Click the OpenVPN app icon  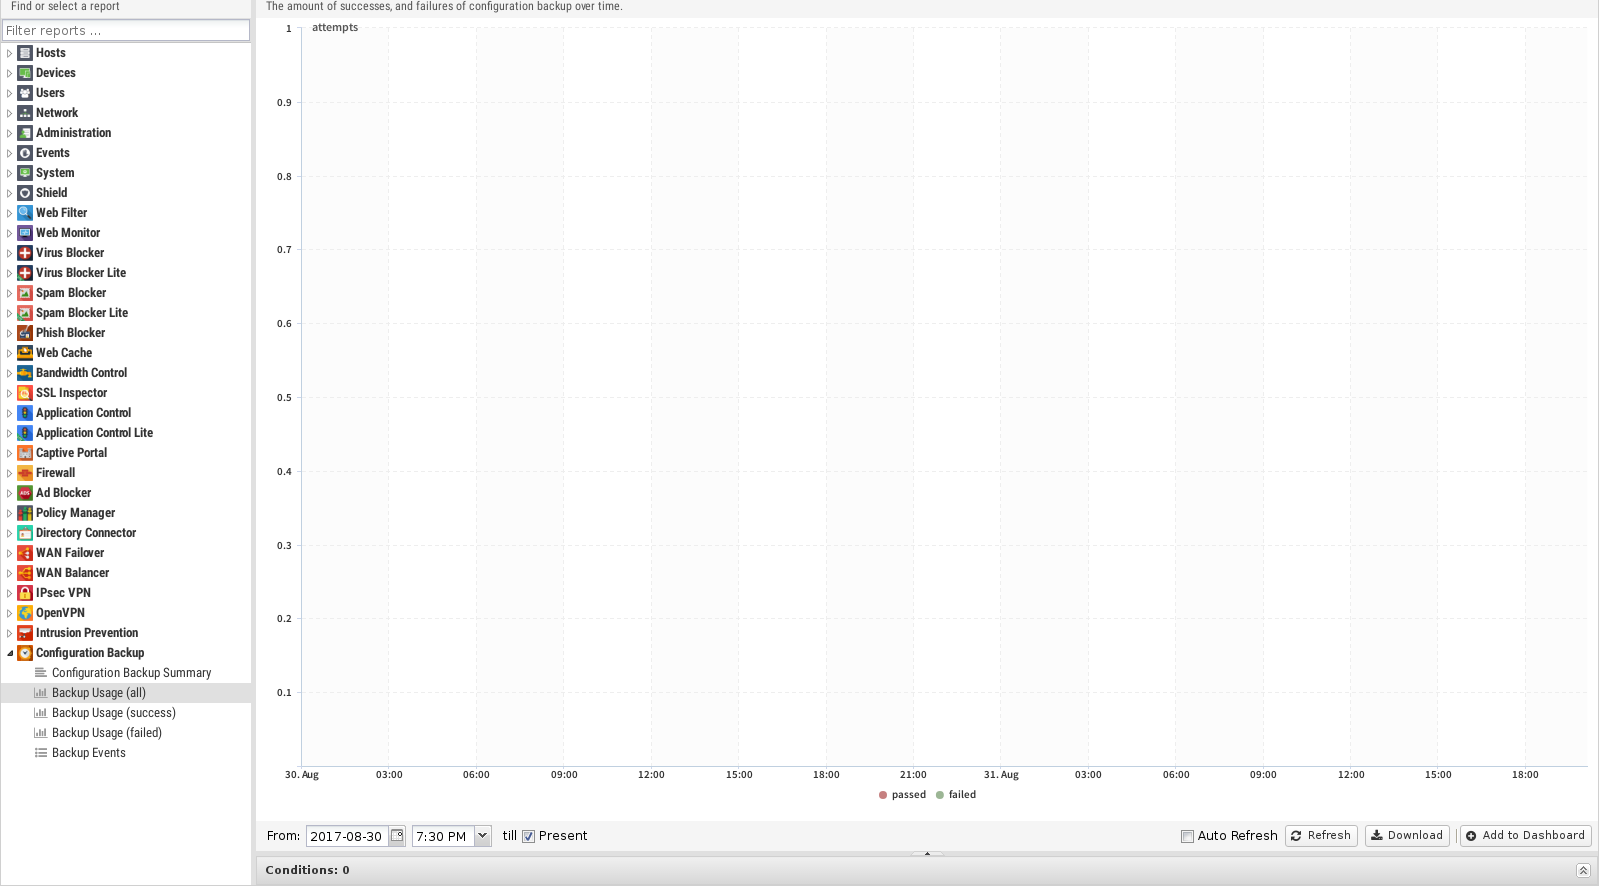point(25,613)
